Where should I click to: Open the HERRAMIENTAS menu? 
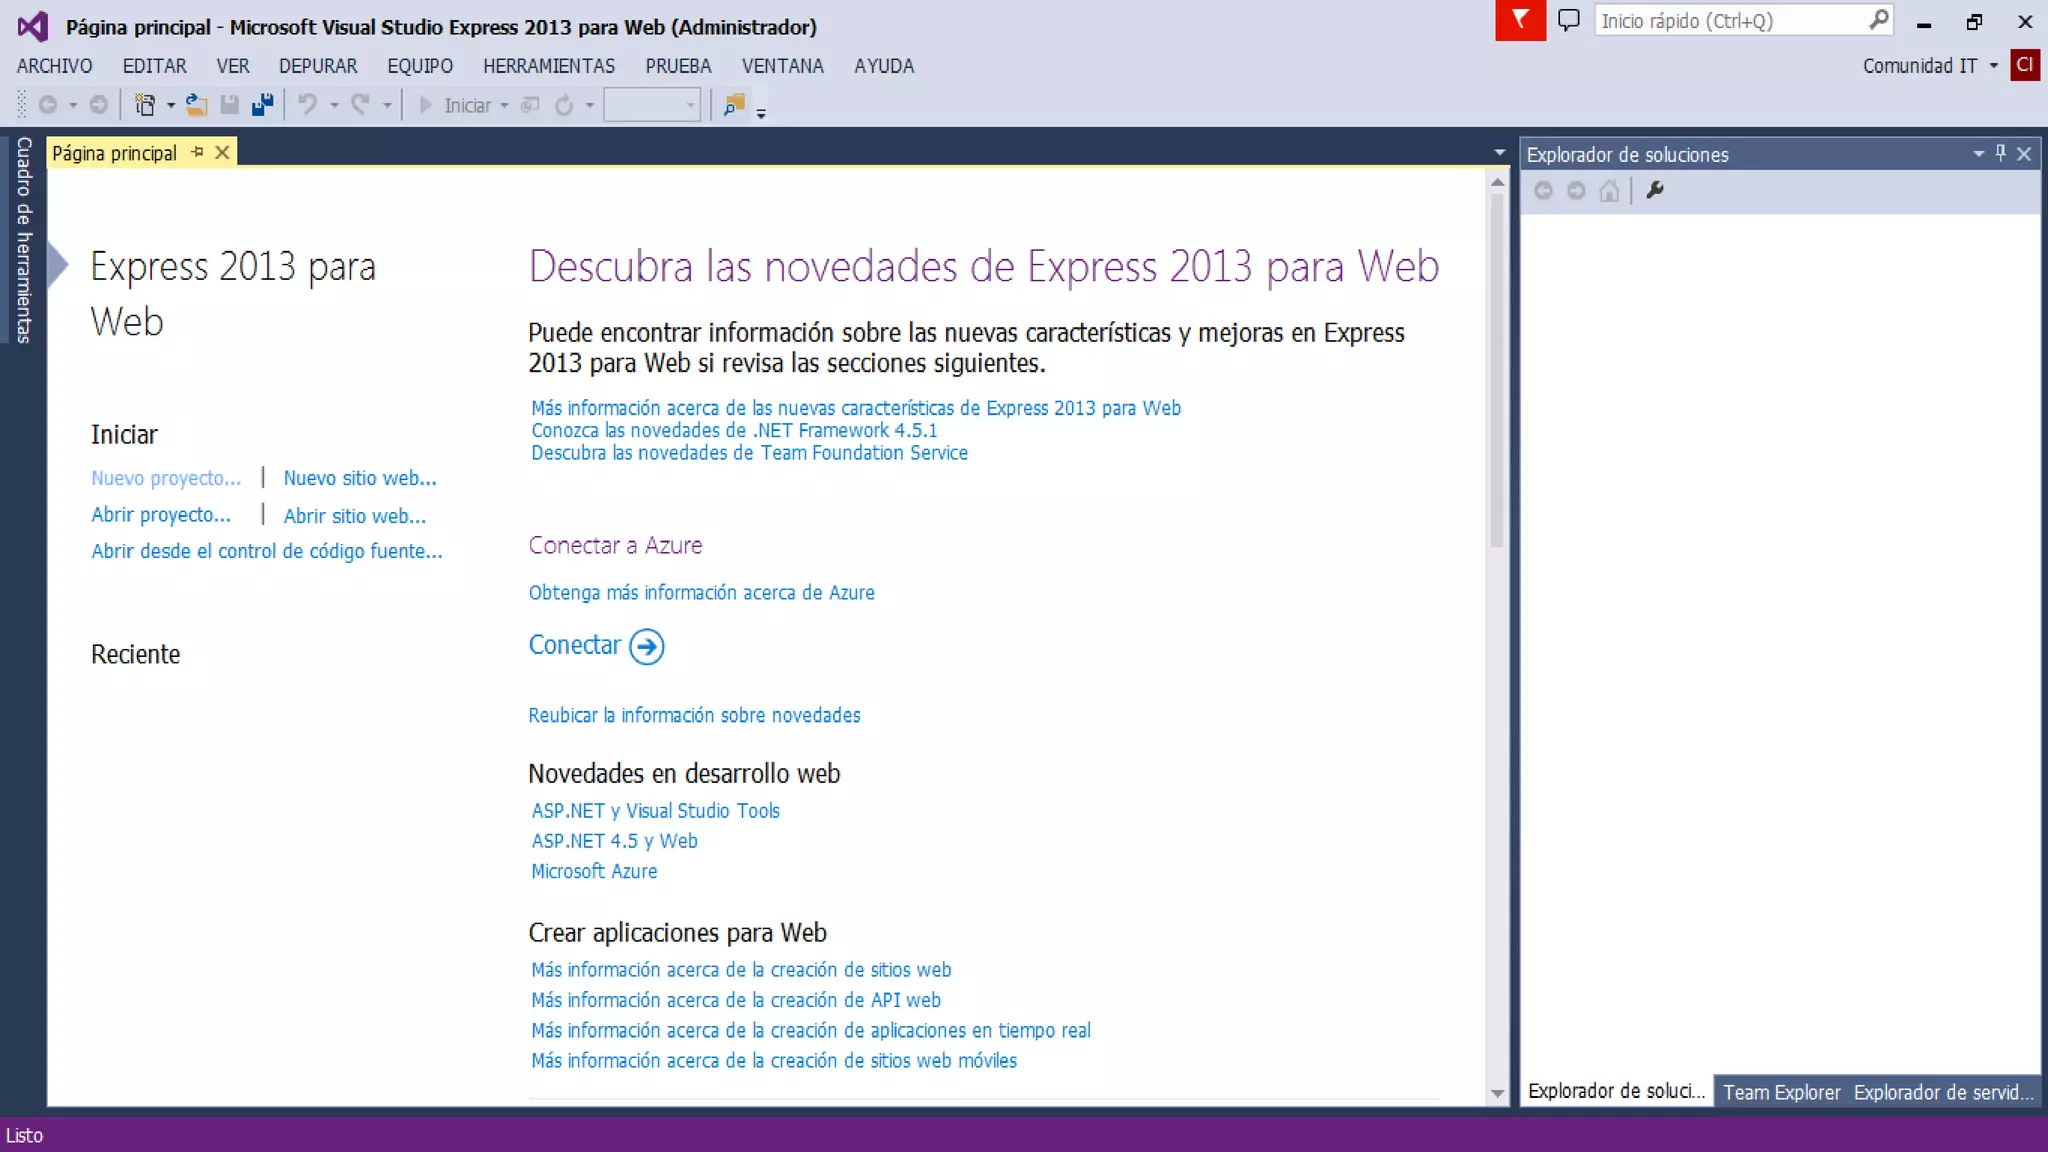pyautogui.click(x=549, y=66)
